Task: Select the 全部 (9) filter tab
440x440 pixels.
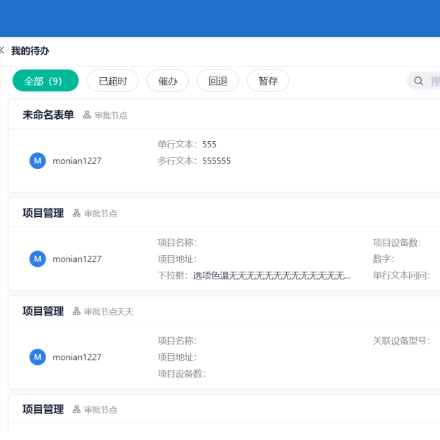Action: click(x=45, y=81)
